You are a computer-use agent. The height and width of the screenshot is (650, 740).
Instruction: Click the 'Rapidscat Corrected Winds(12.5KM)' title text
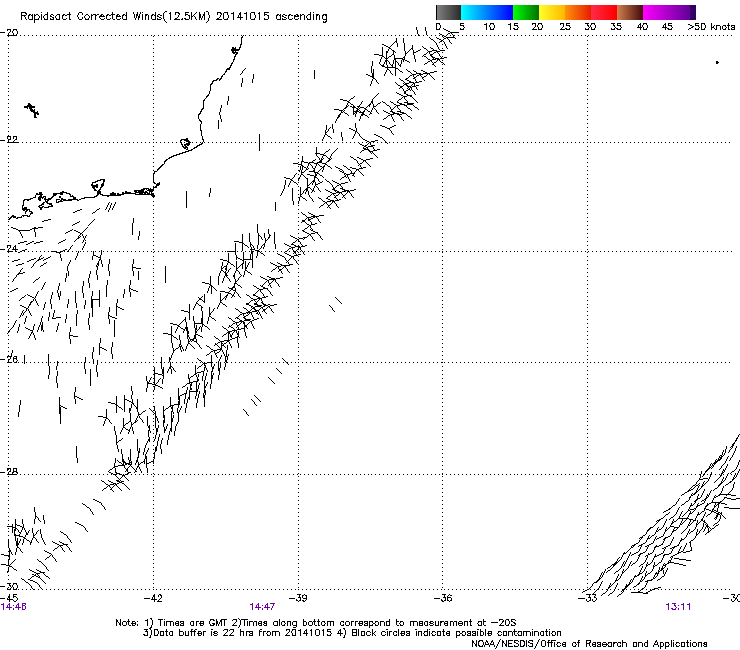pos(115,16)
